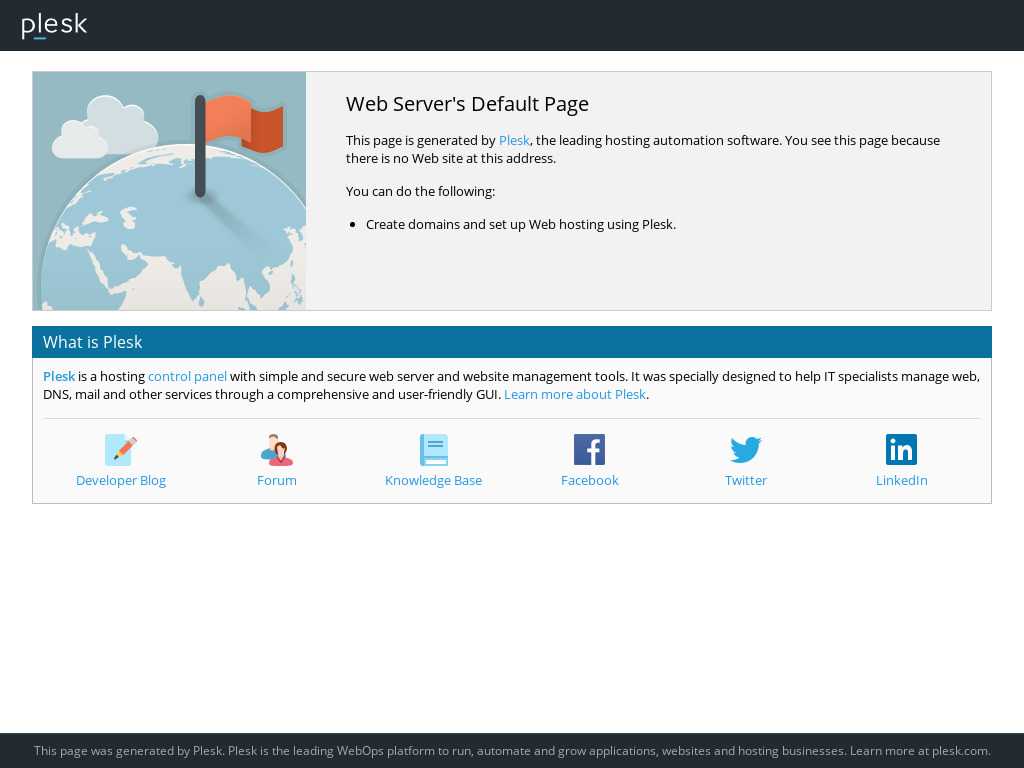Click the Plesk logo in header
The image size is (1024, 768).
pos(54,25)
